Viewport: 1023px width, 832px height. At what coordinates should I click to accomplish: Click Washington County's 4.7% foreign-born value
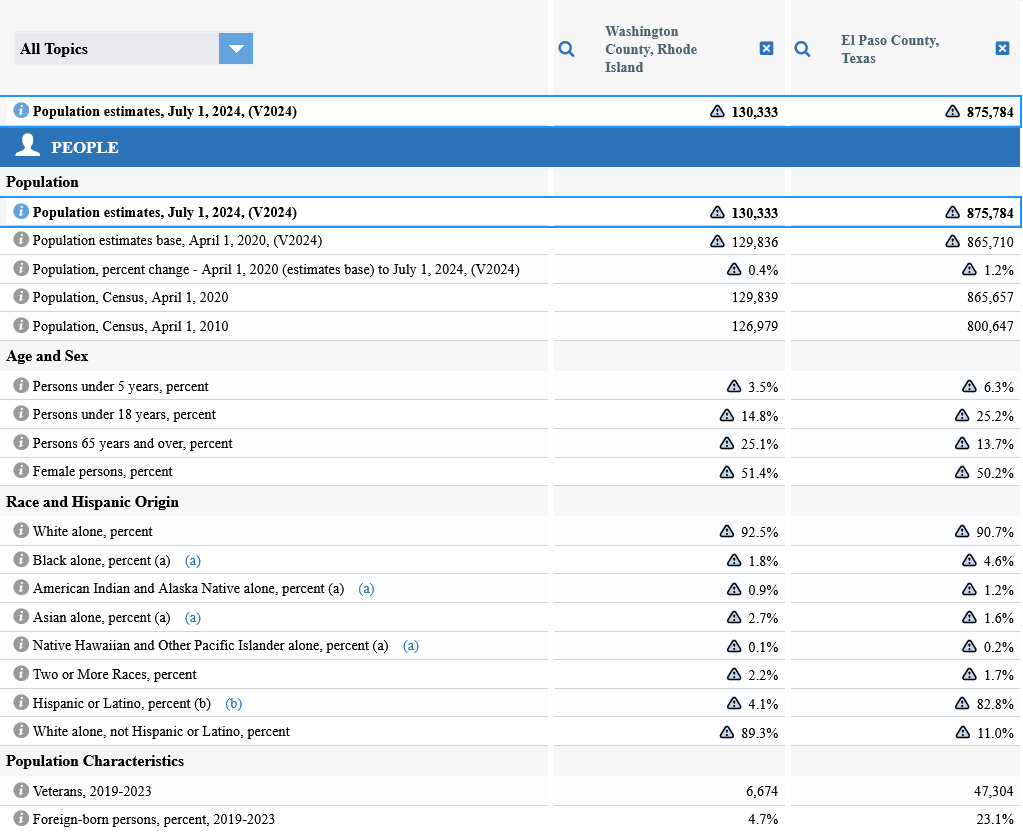point(763,820)
